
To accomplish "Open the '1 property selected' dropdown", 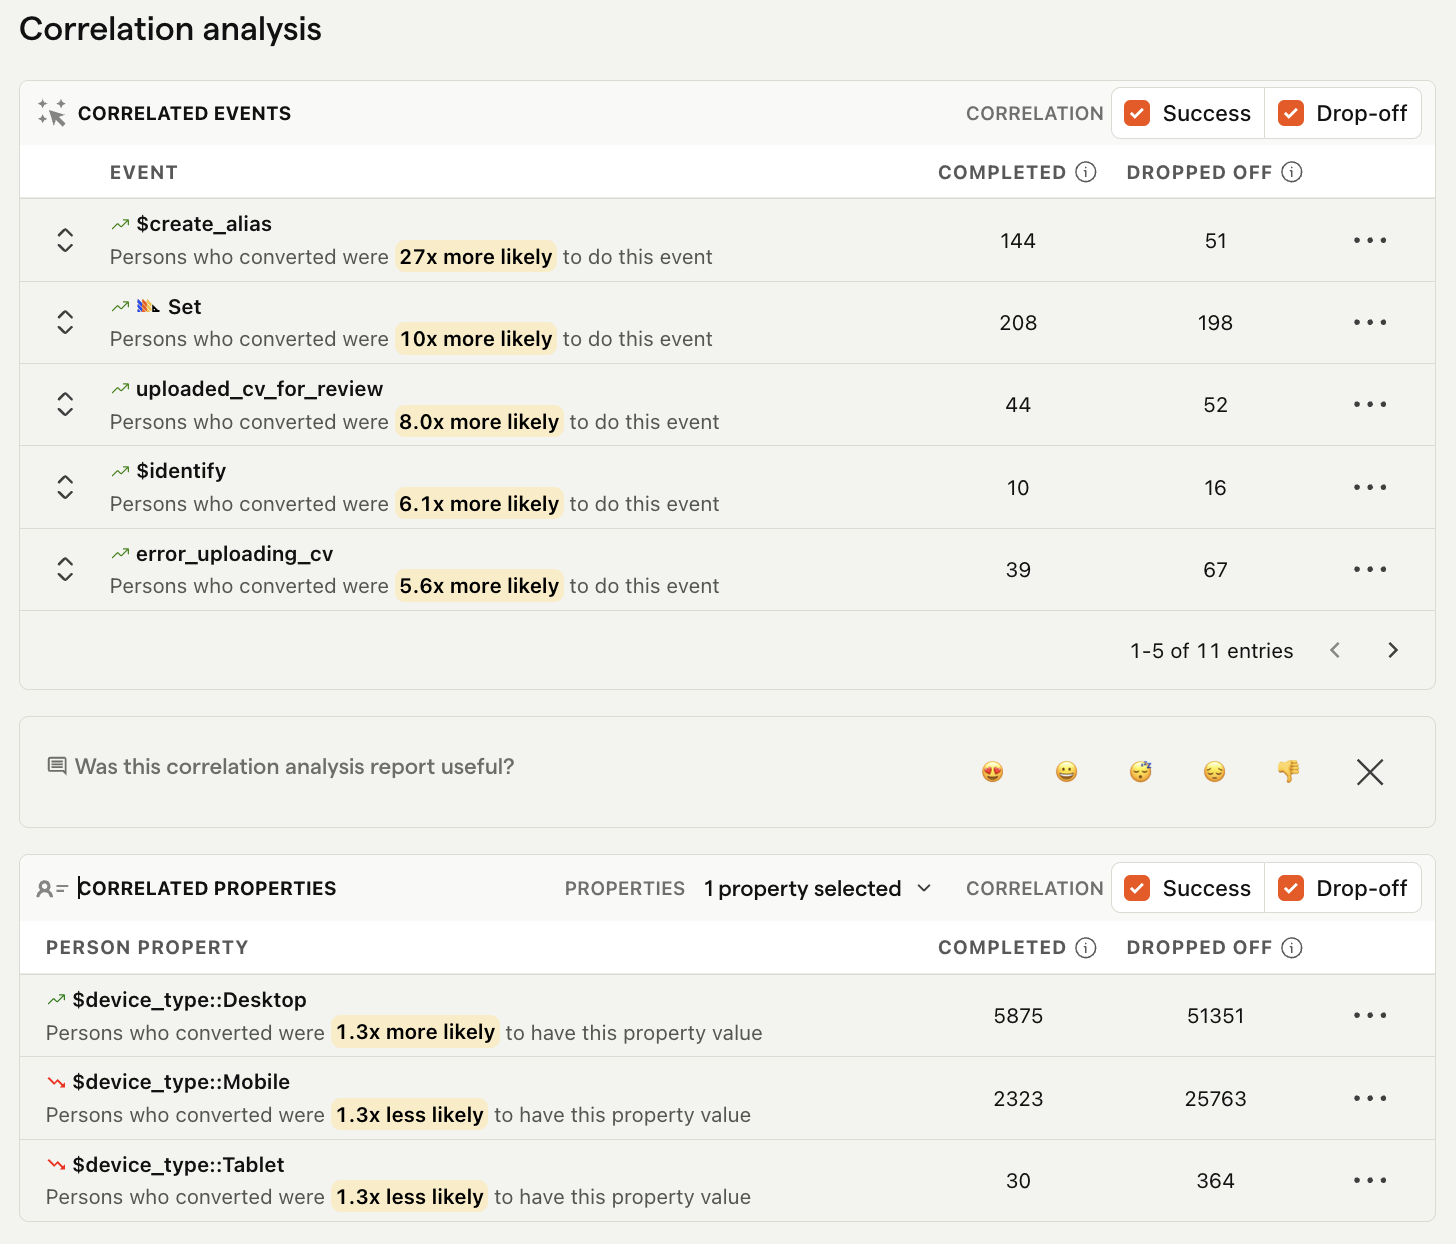I will [x=817, y=888].
